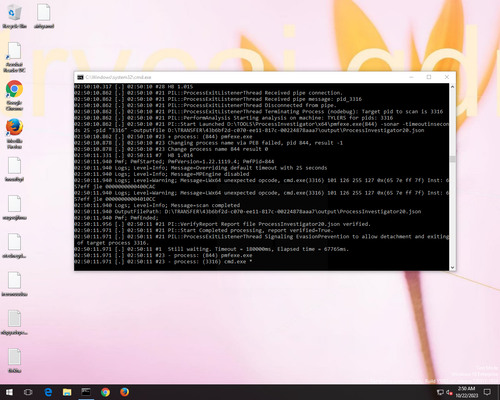This screenshot has width=500, height=400.
Task: Click the taskbar clock showing 2:50 AM
Action: point(466,392)
